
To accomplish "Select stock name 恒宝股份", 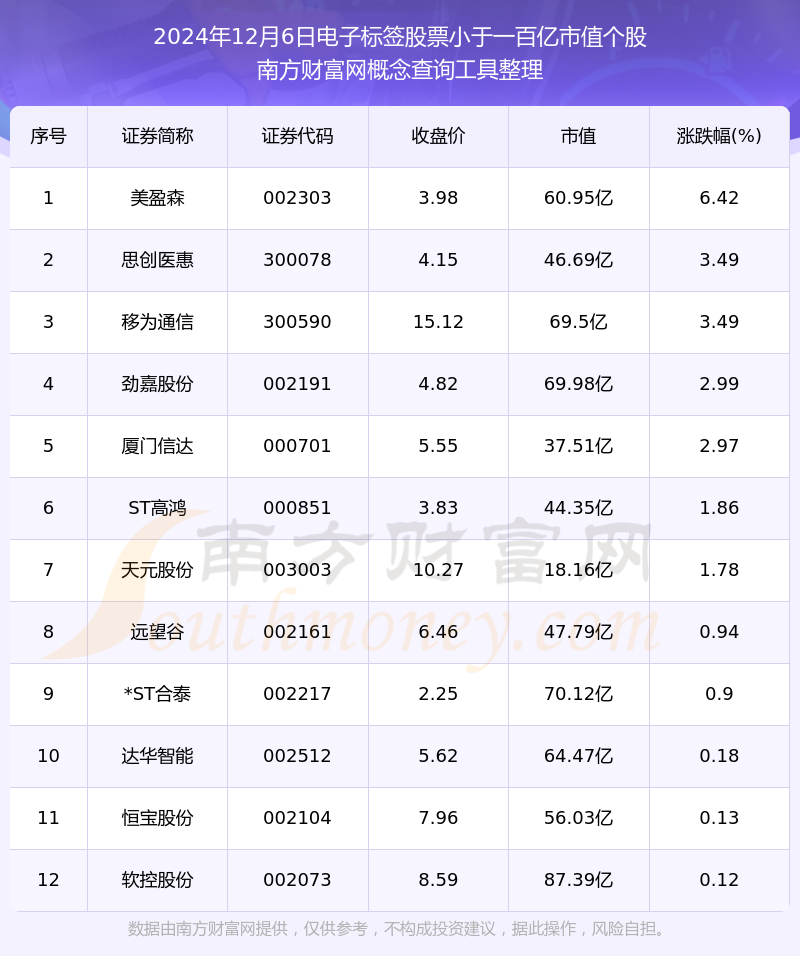I will [157, 818].
